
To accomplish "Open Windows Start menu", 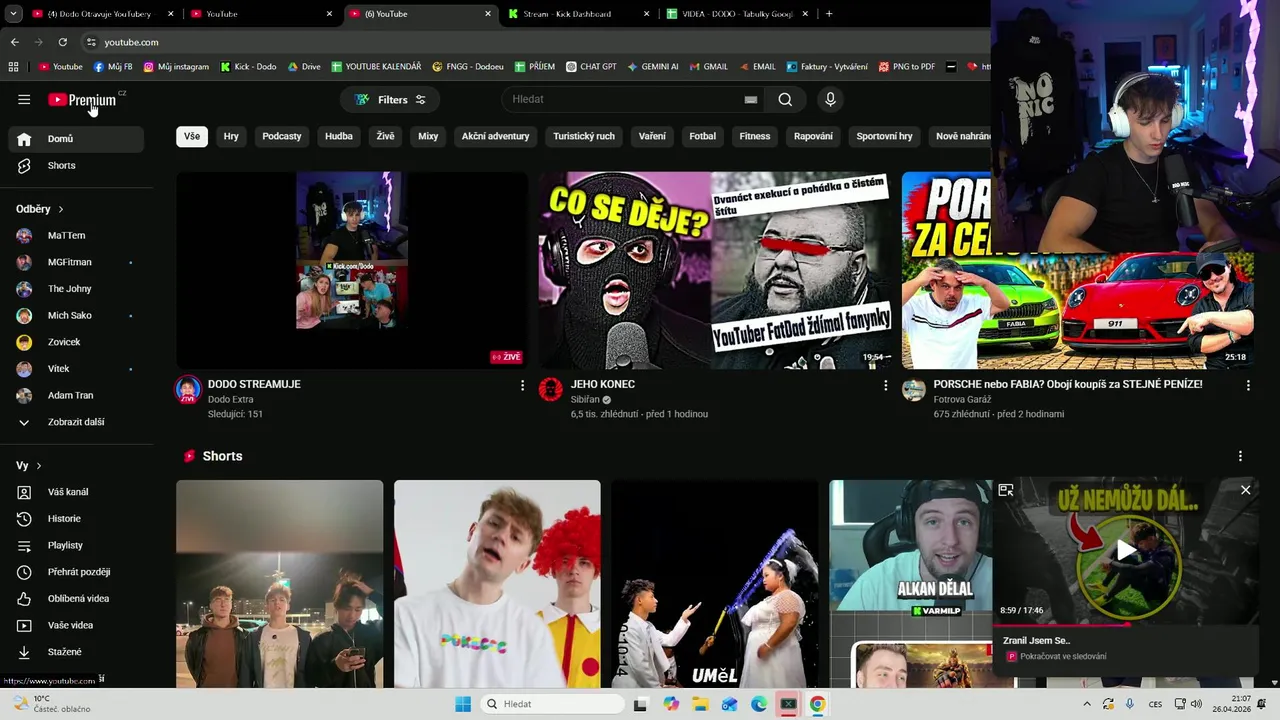I will click(463, 704).
